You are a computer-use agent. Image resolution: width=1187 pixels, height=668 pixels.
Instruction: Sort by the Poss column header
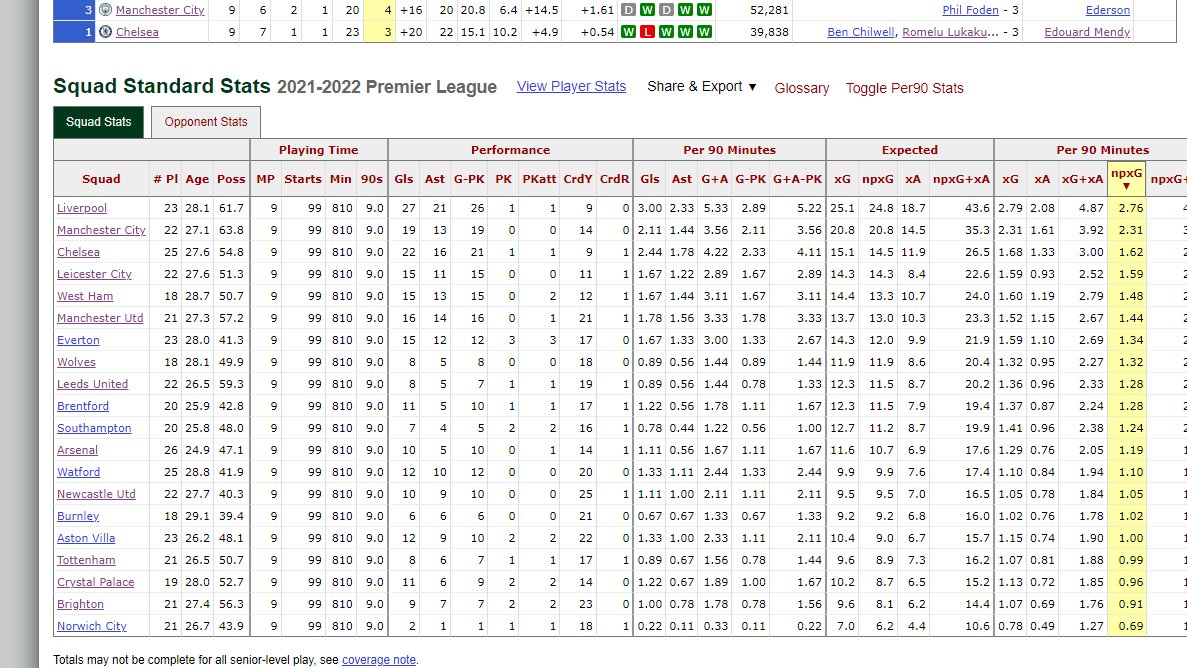231,179
